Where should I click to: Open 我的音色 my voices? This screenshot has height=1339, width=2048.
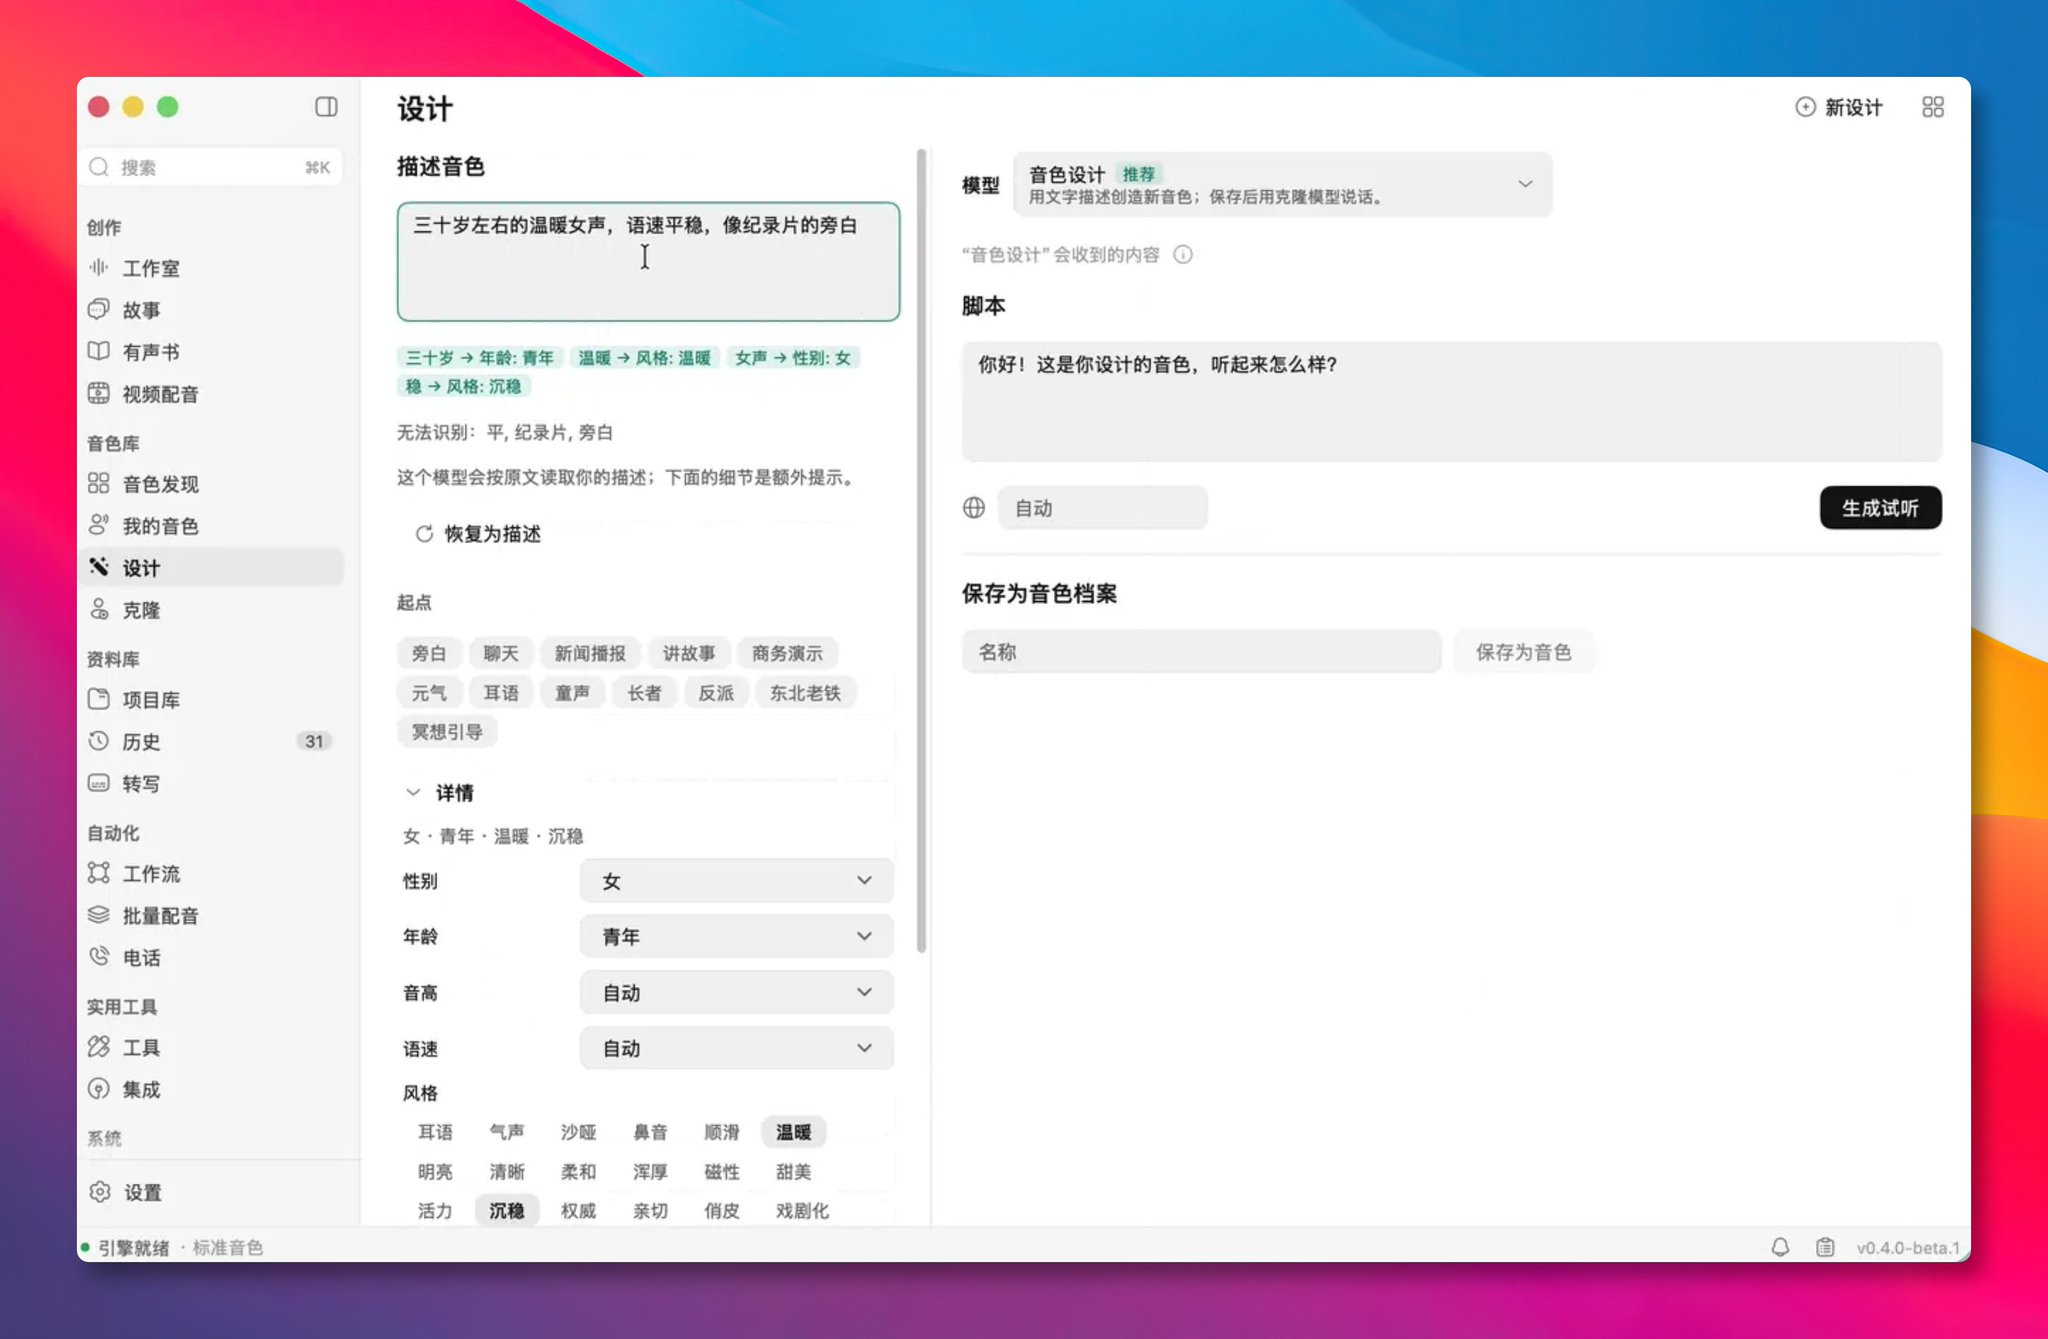160,526
